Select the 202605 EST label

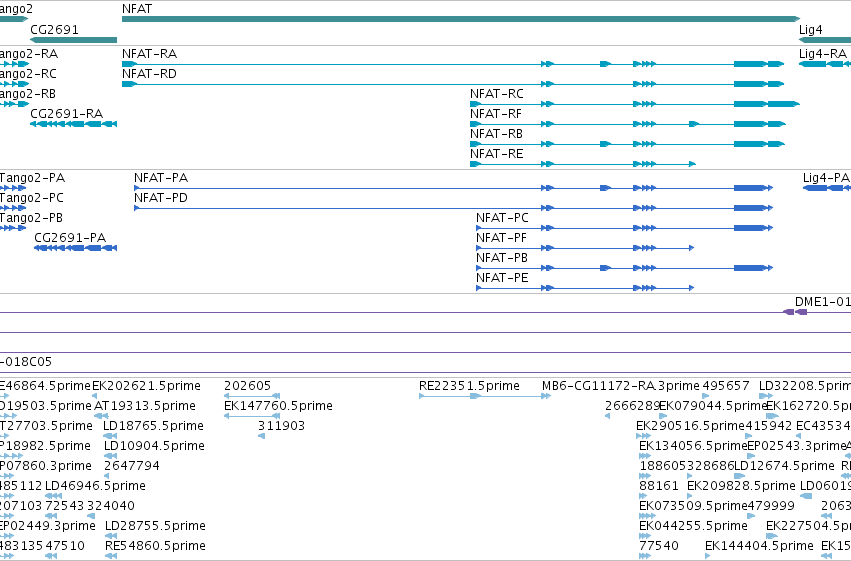pos(247,386)
